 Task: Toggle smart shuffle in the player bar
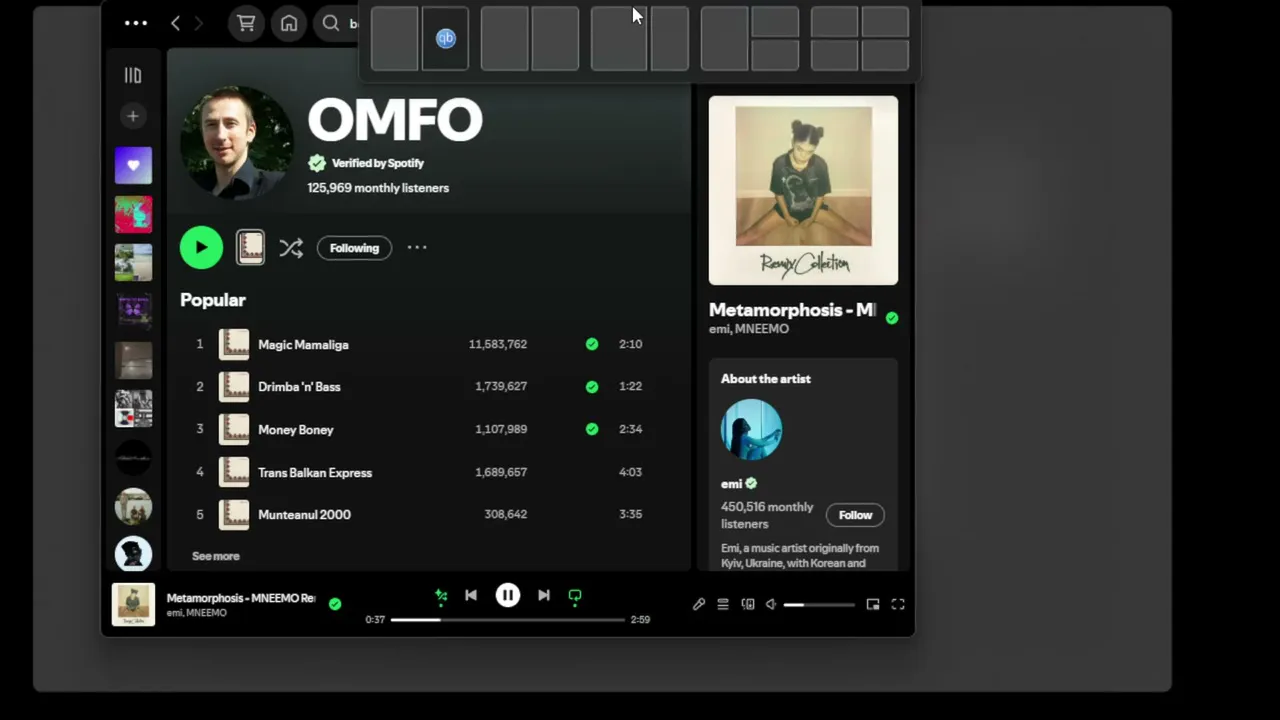441,596
